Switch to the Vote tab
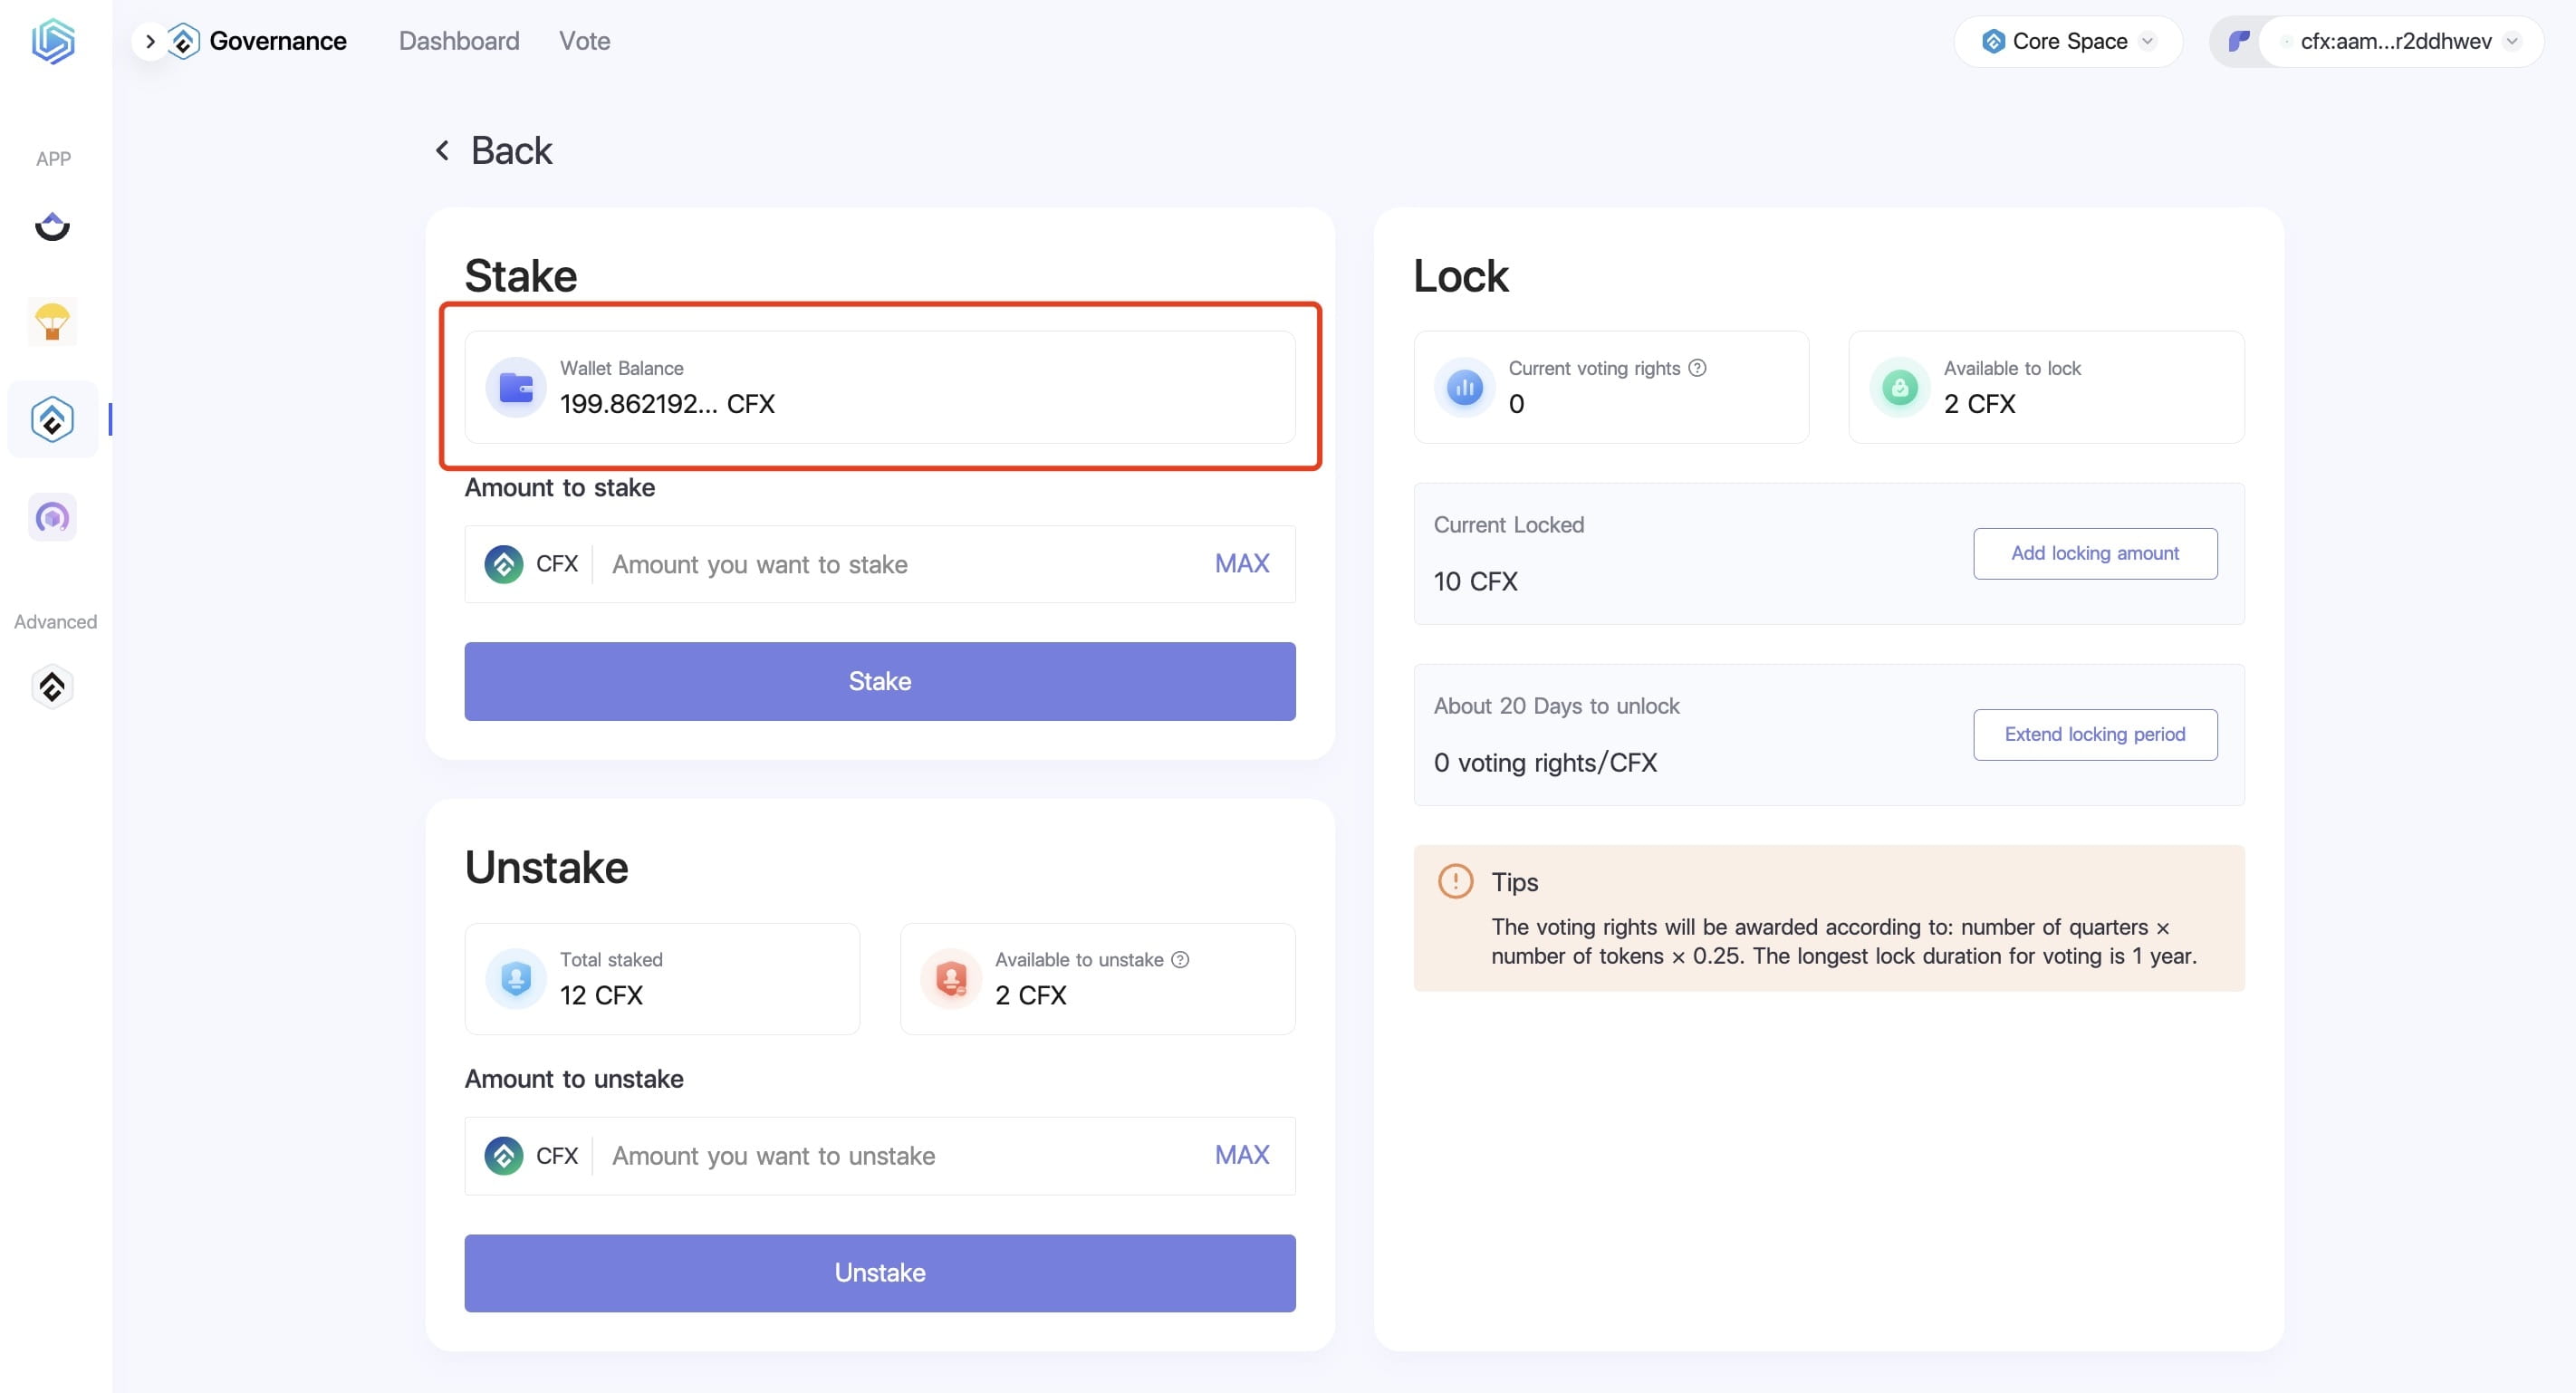Screen dimensions: 2576x1393 584,41
